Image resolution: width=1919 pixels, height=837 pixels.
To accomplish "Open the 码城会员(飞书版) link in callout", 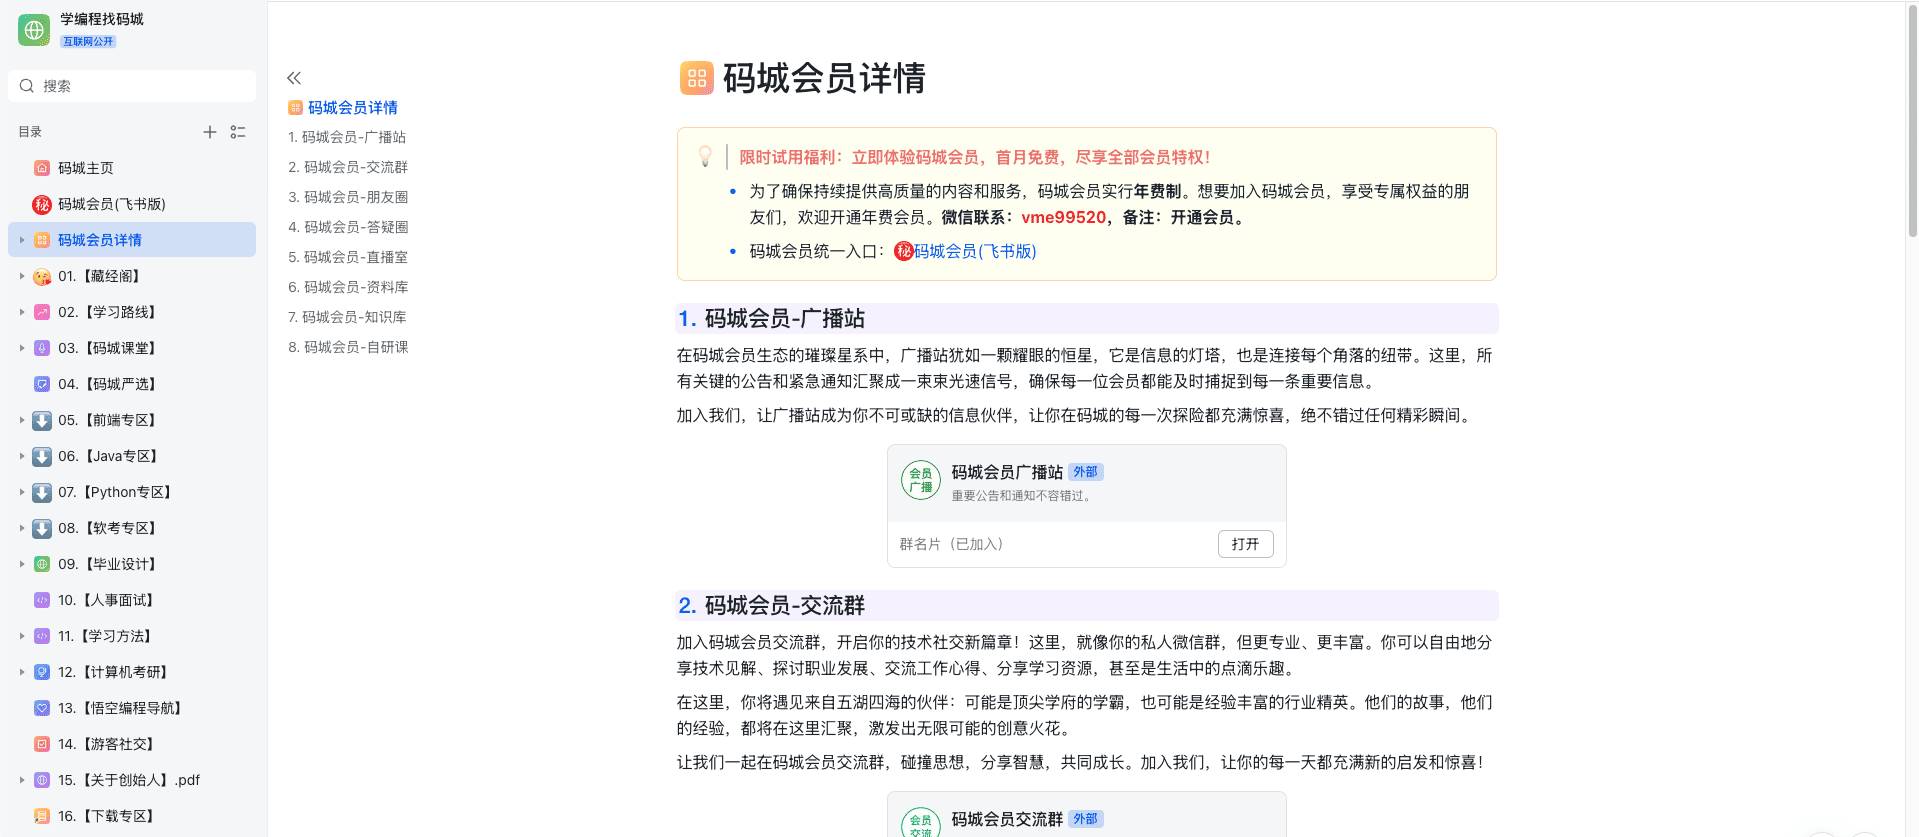I will click(974, 251).
